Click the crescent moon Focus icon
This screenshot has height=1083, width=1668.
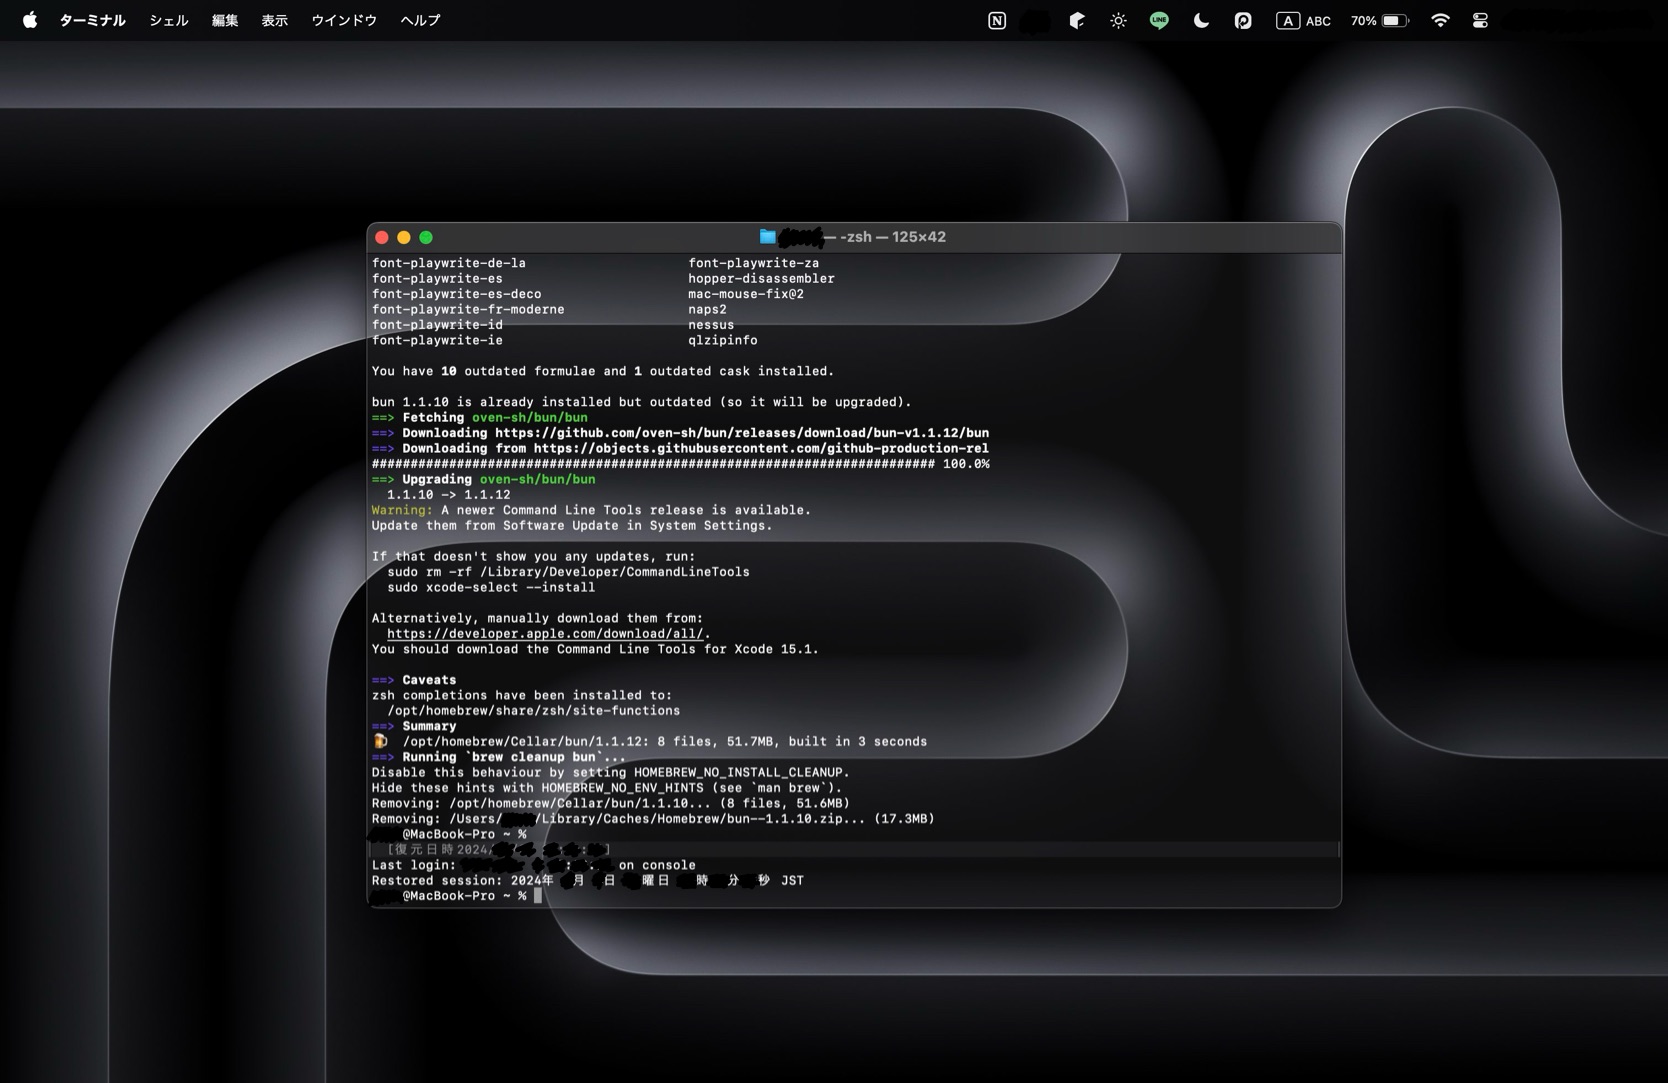click(1201, 20)
